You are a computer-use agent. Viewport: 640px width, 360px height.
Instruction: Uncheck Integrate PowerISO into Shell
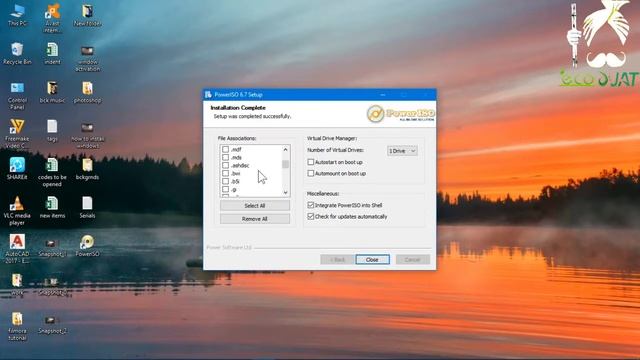pyautogui.click(x=311, y=205)
